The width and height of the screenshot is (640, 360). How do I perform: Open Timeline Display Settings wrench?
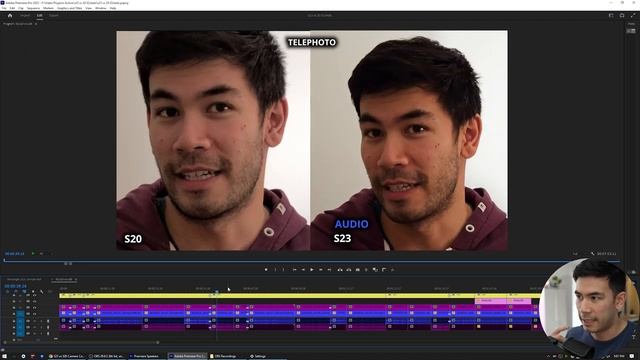(x=42, y=291)
